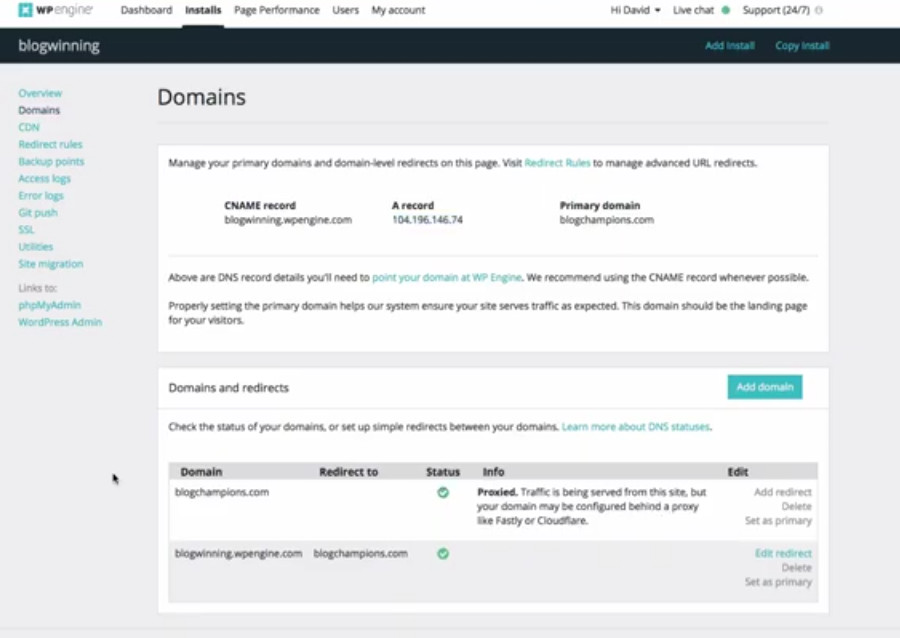The image size is (900, 638).
Task: Click the Domains page heading
Action: [201, 97]
